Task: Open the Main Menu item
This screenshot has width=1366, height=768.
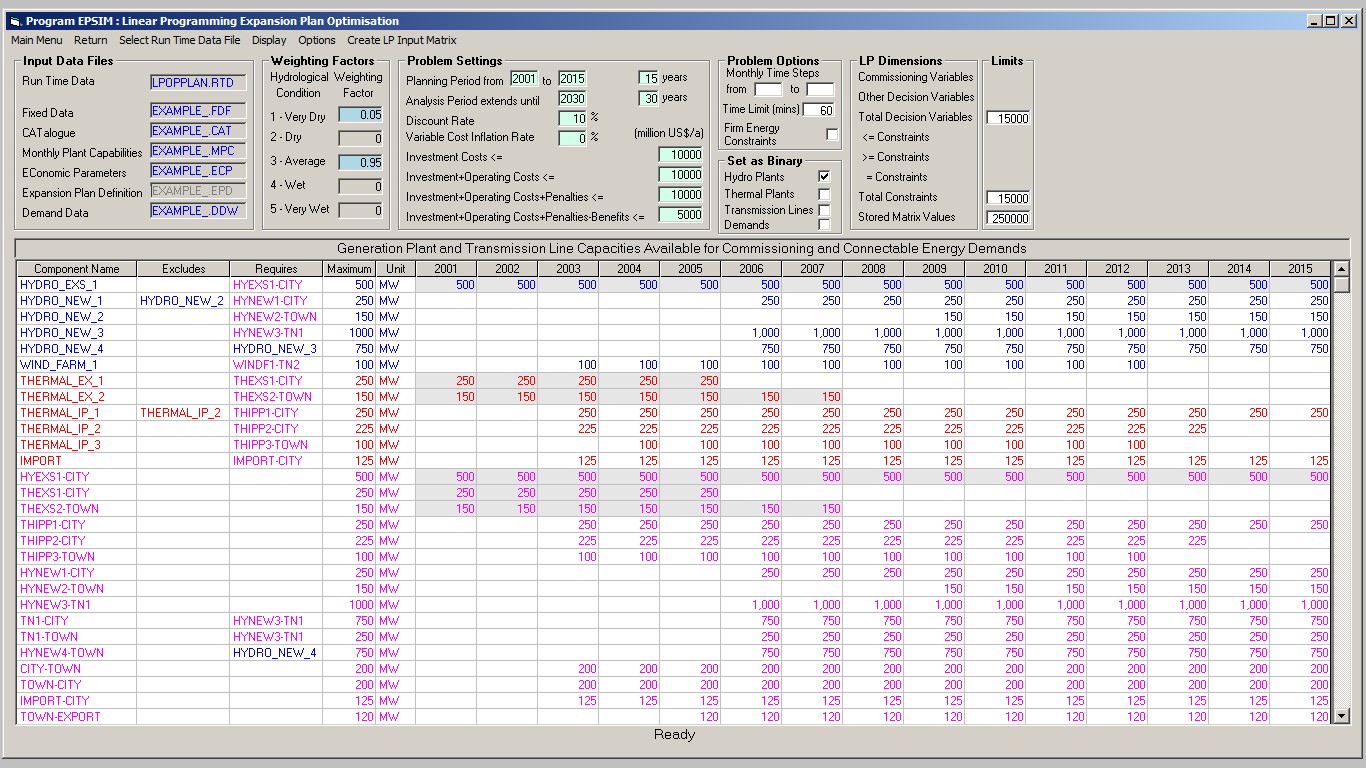Action: click(x=36, y=40)
